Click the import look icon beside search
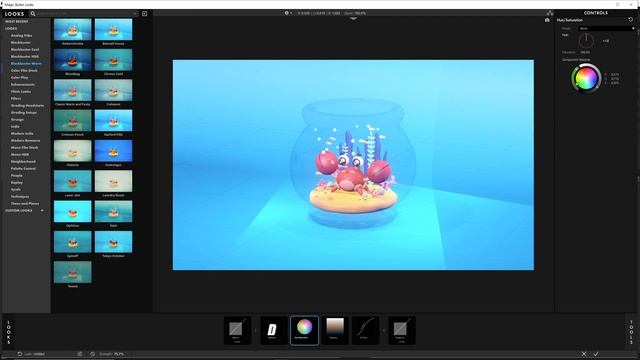Image resolution: width=640 pixels, height=360 pixels. (x=144, y=13)
